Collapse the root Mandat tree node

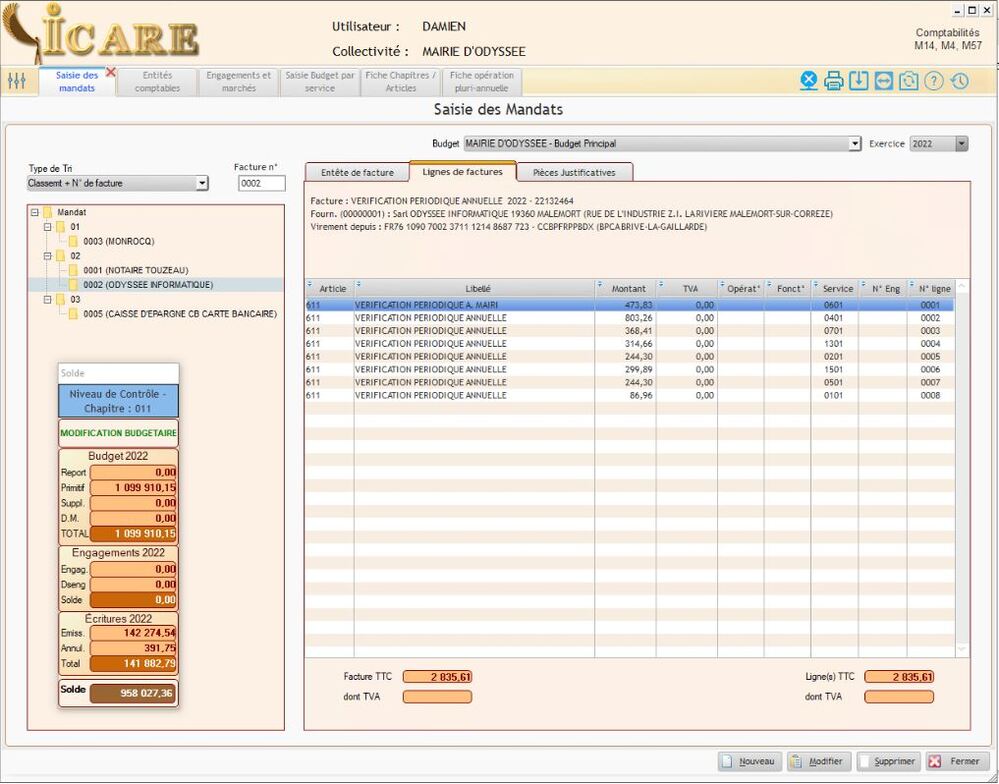[35, 212]
